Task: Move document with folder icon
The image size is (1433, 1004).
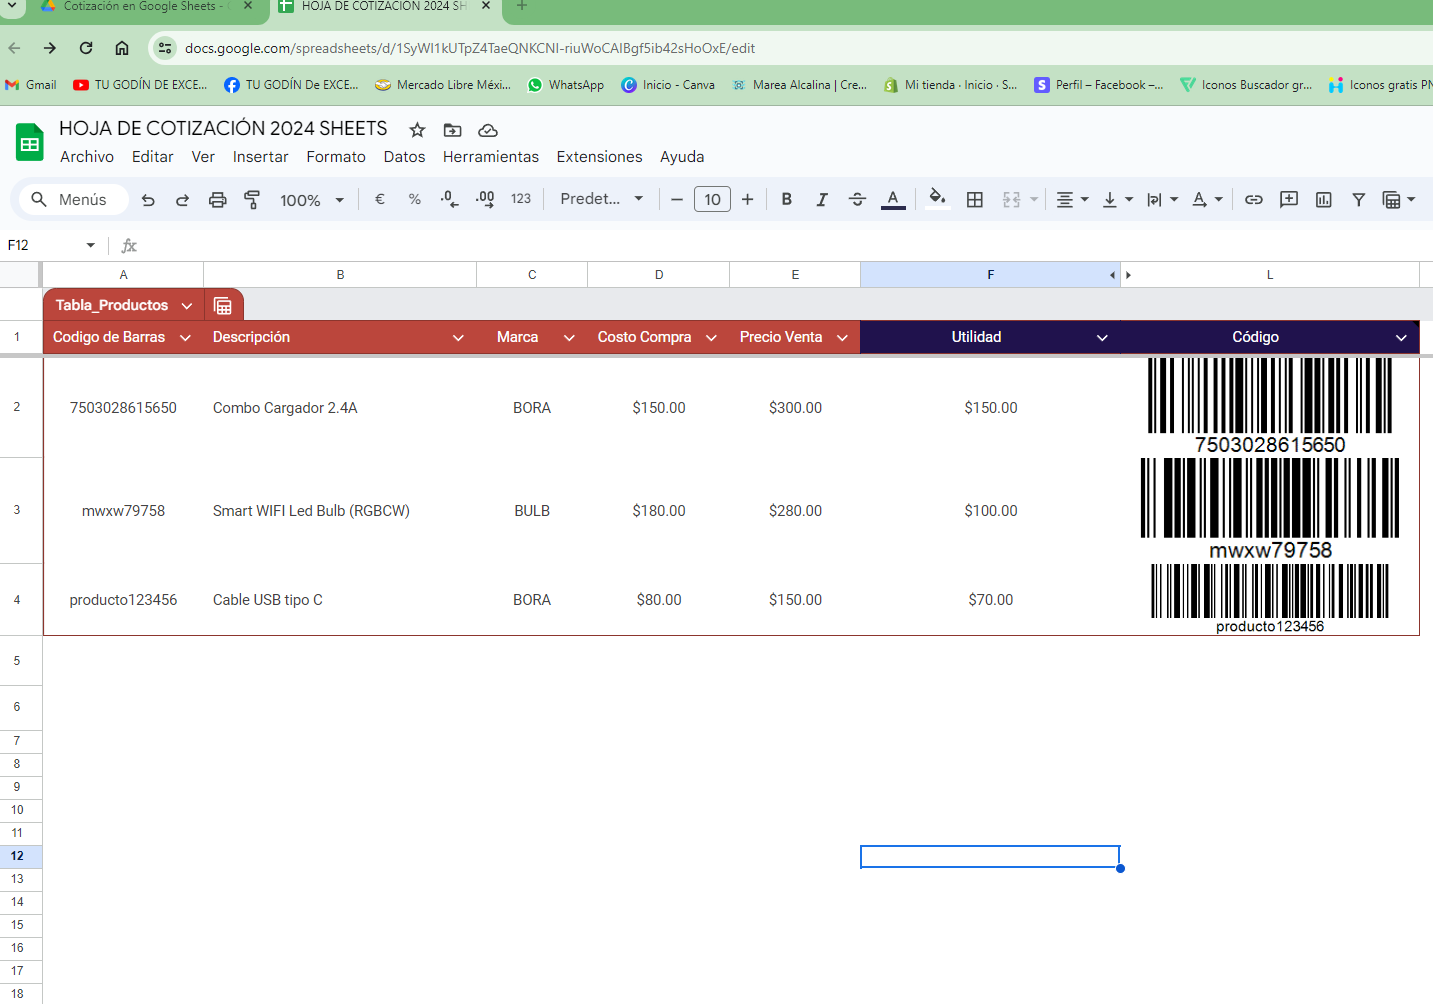Action: point(452,130)
